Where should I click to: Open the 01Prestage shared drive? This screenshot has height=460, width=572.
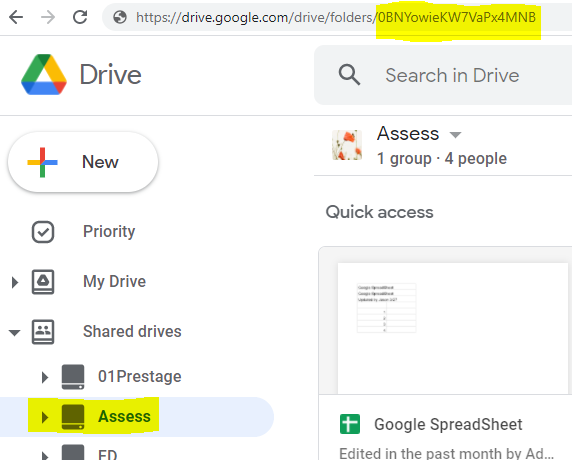point(139,376)
